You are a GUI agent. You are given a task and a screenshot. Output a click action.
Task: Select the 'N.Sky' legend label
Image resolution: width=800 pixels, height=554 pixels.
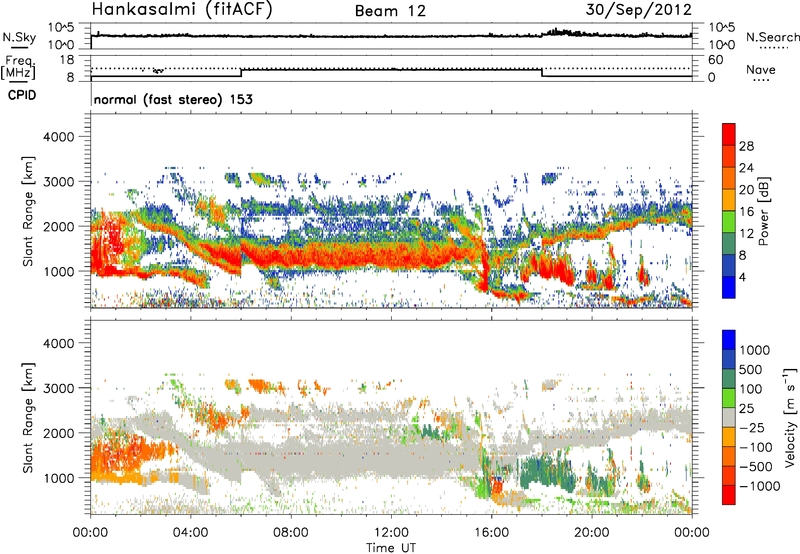coord(19,37)
